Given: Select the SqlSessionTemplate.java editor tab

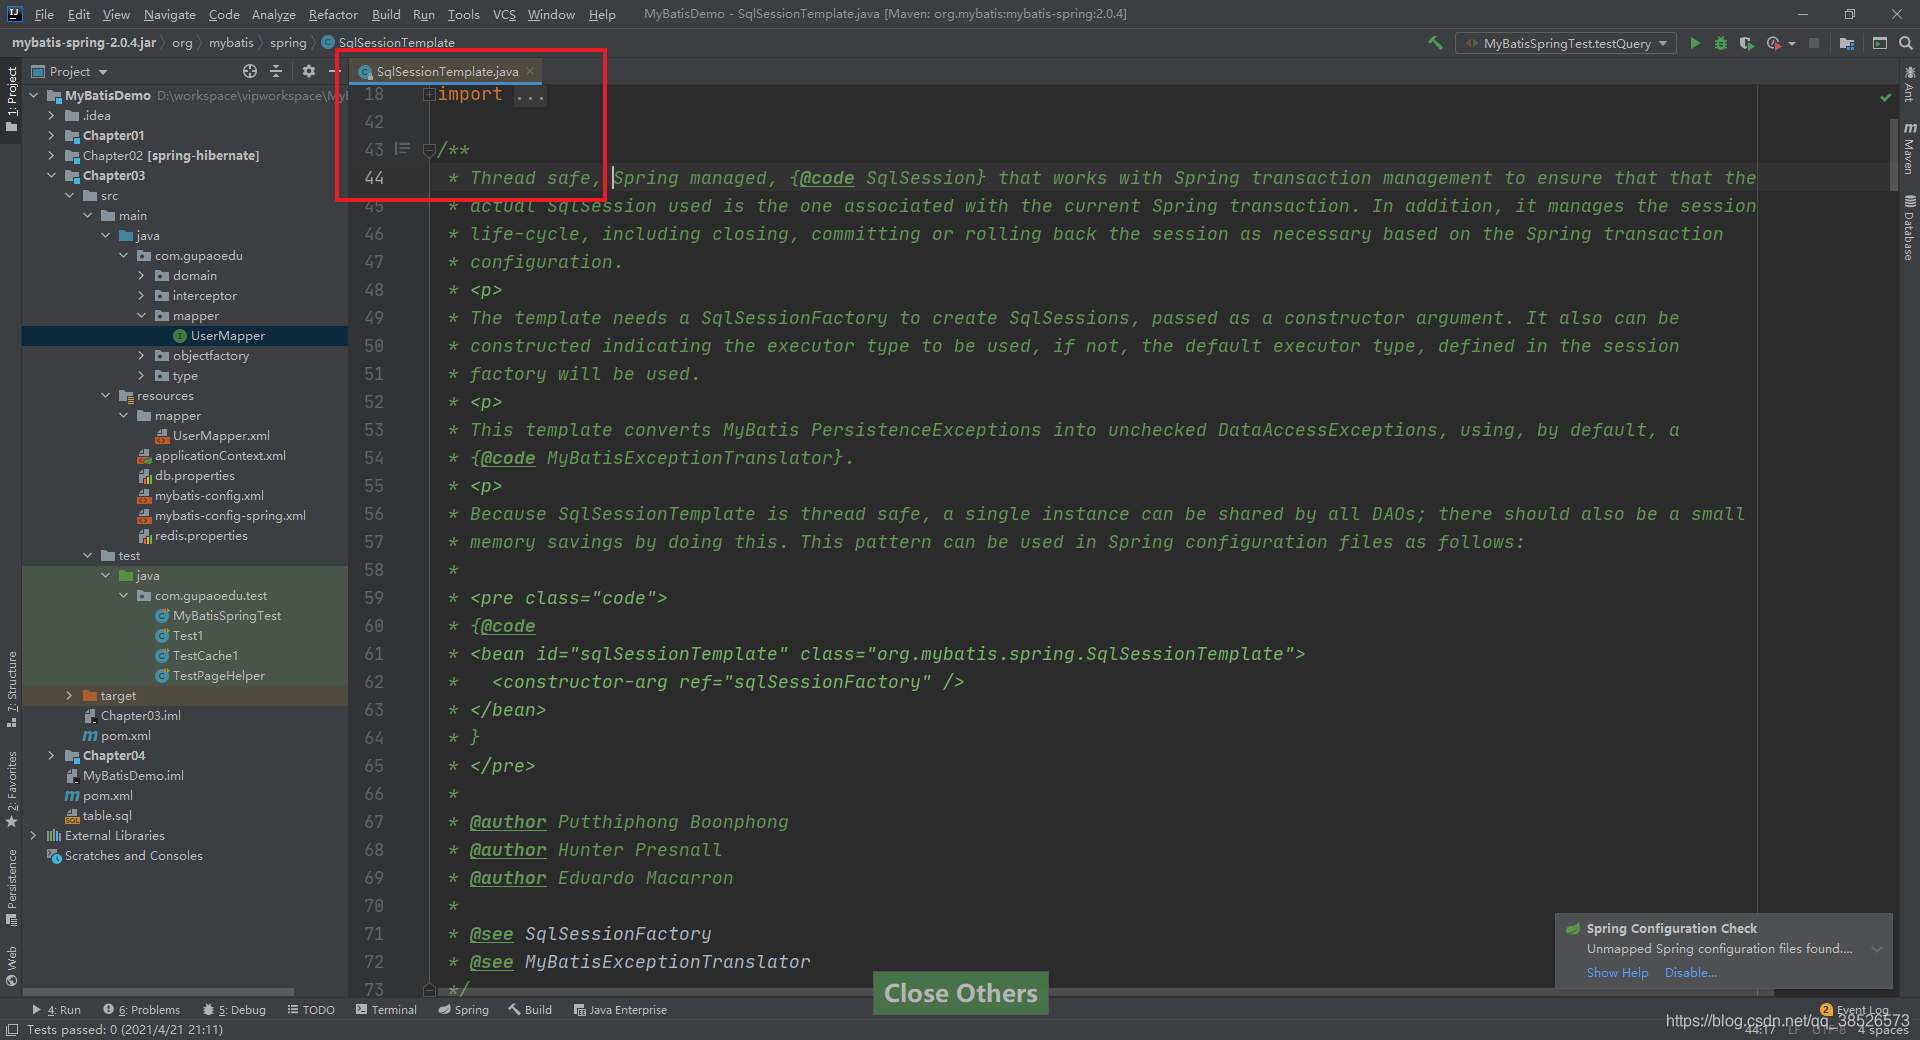Looking at the screenshot, I should pos(447,71).
